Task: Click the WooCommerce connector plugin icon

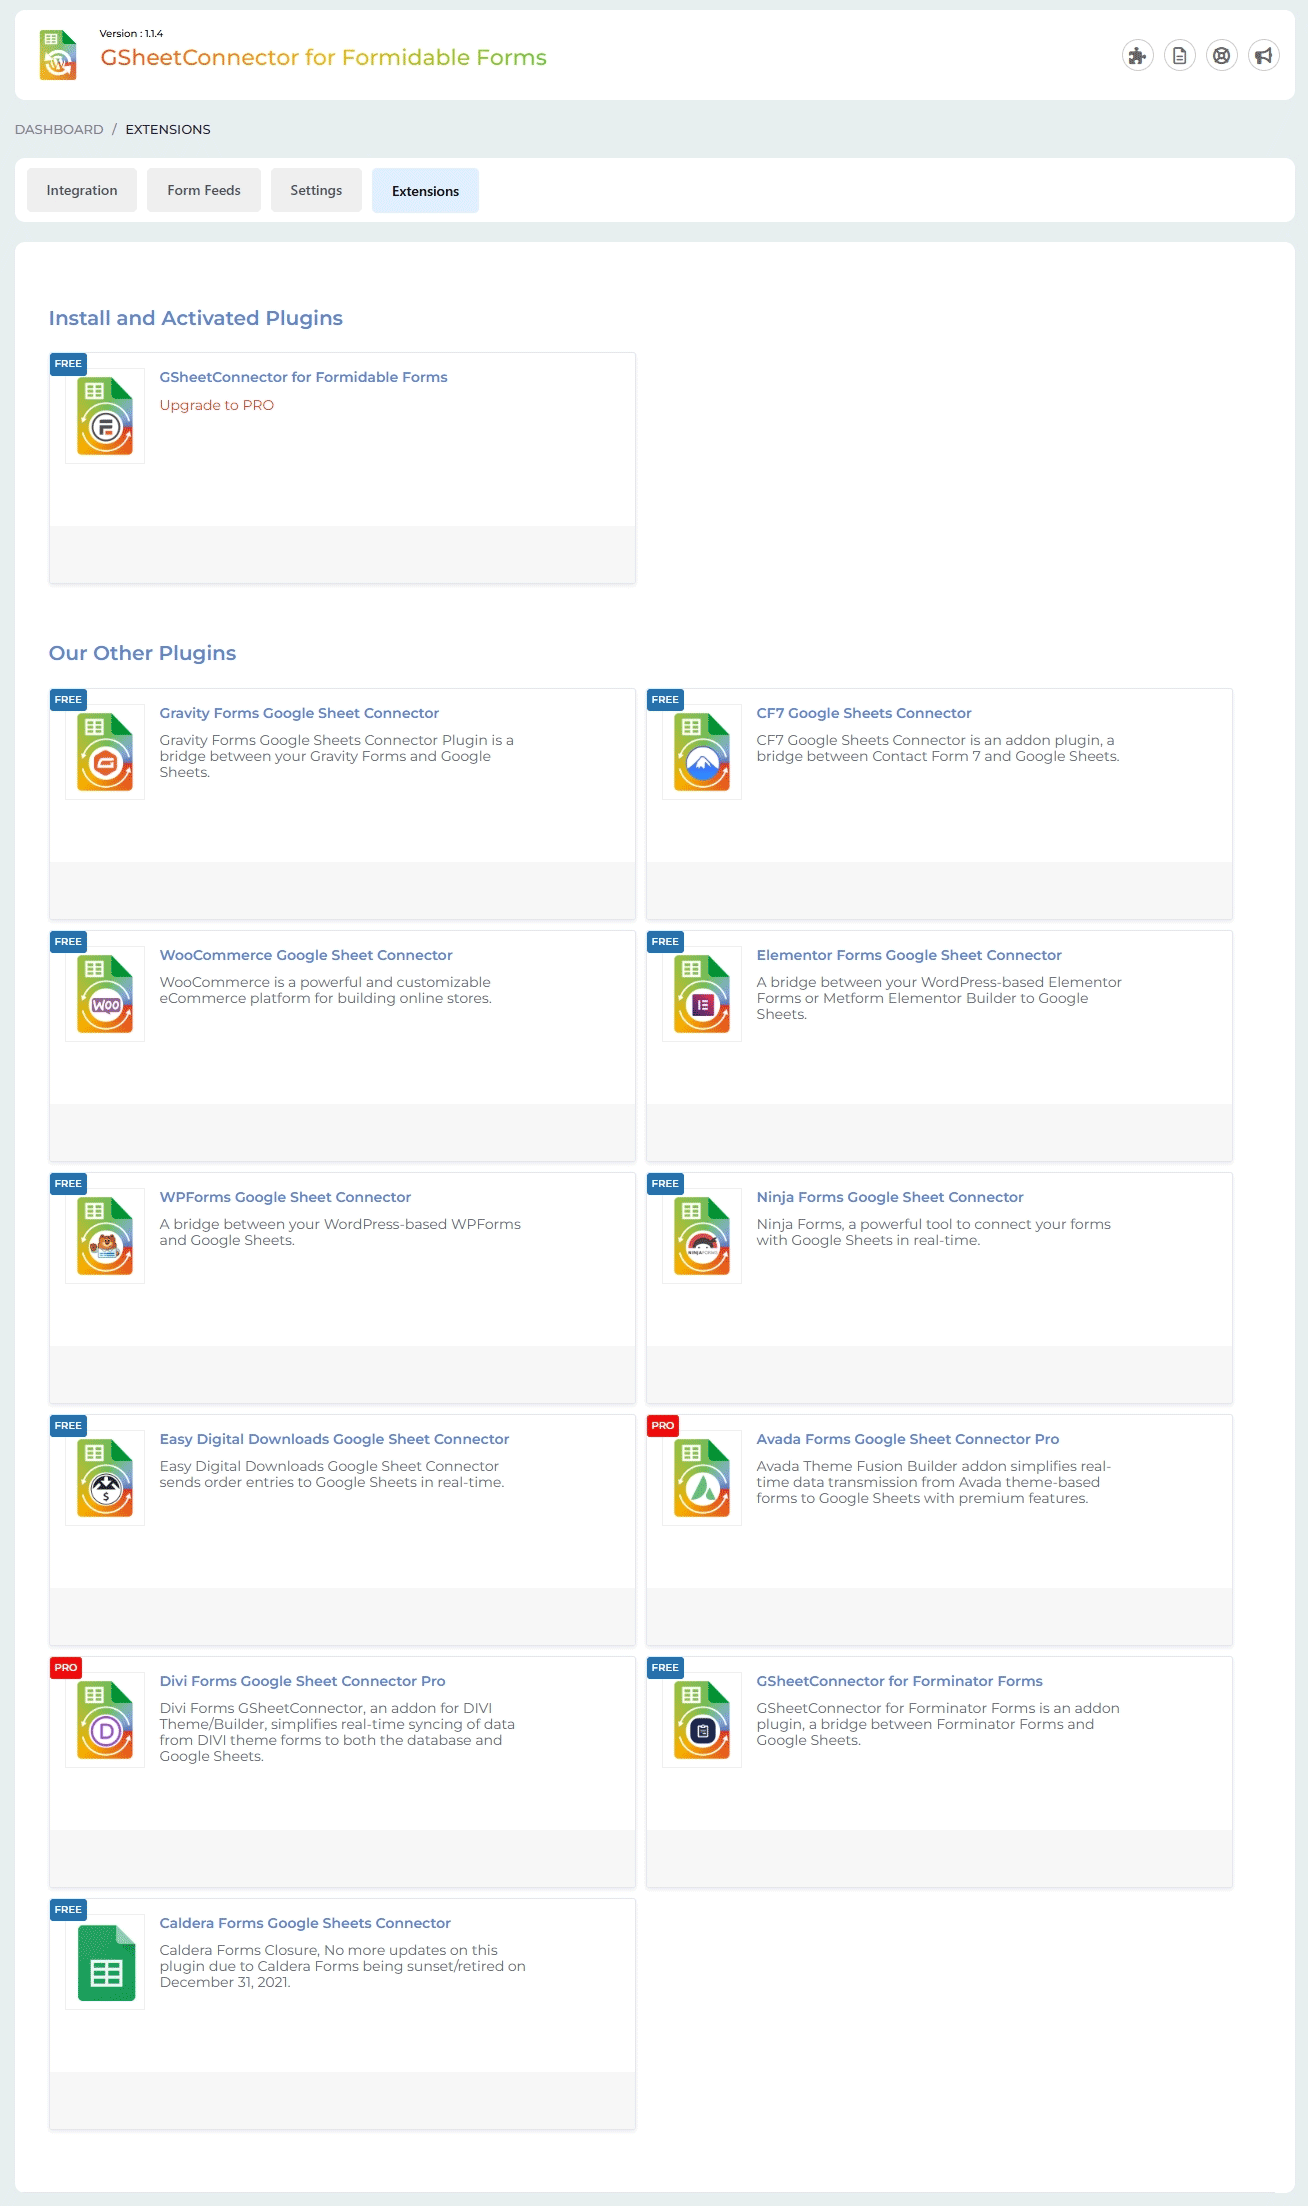Action: (105, 994)
